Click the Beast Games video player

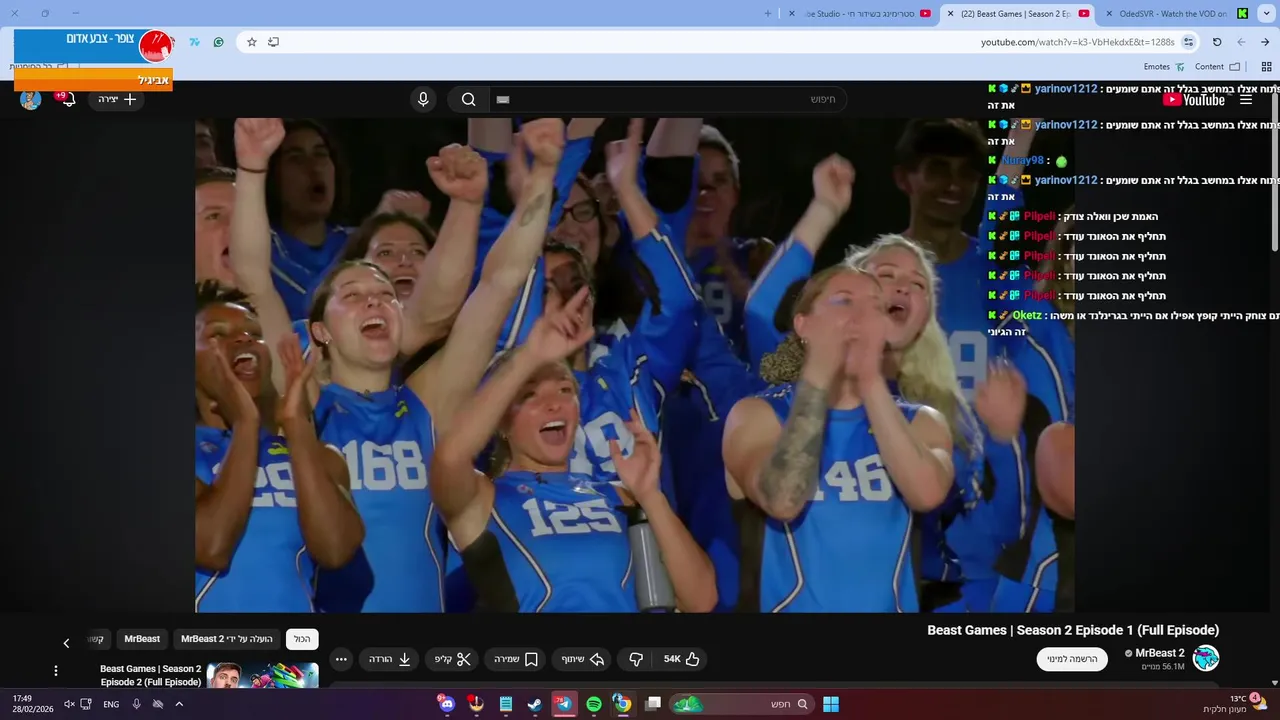click(x=635, y=365)
